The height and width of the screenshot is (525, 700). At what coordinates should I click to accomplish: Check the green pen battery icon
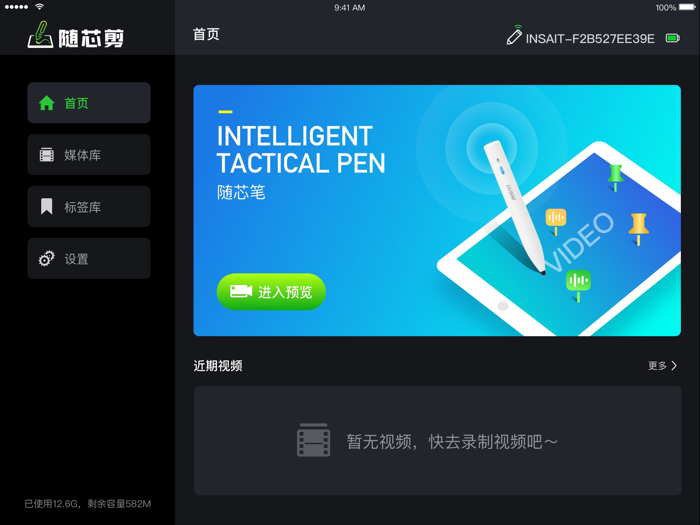[x=673, y=38]
